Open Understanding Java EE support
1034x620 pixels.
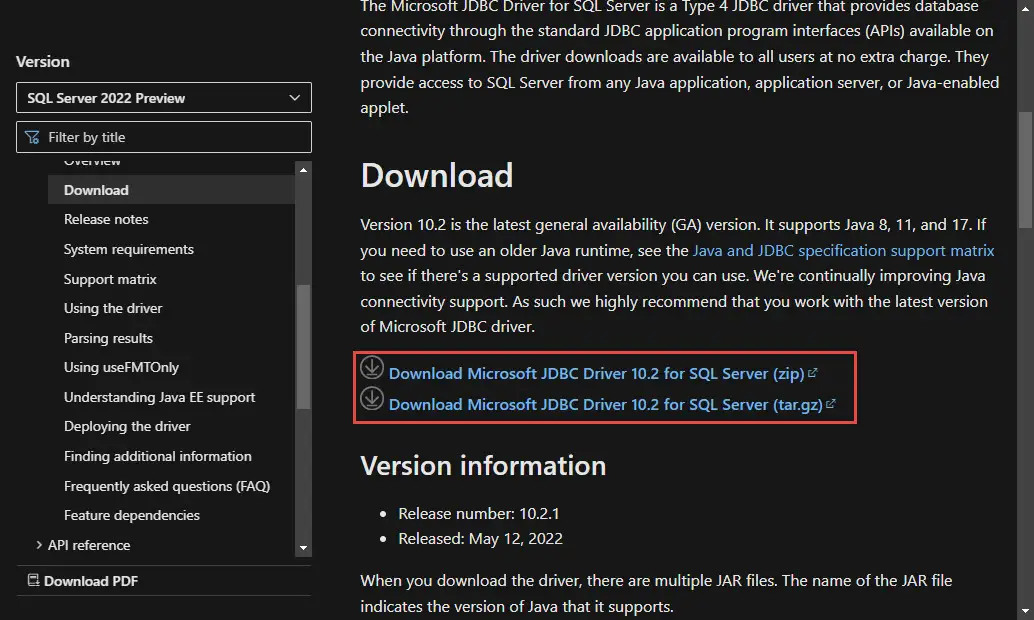(x=160, y=397)
